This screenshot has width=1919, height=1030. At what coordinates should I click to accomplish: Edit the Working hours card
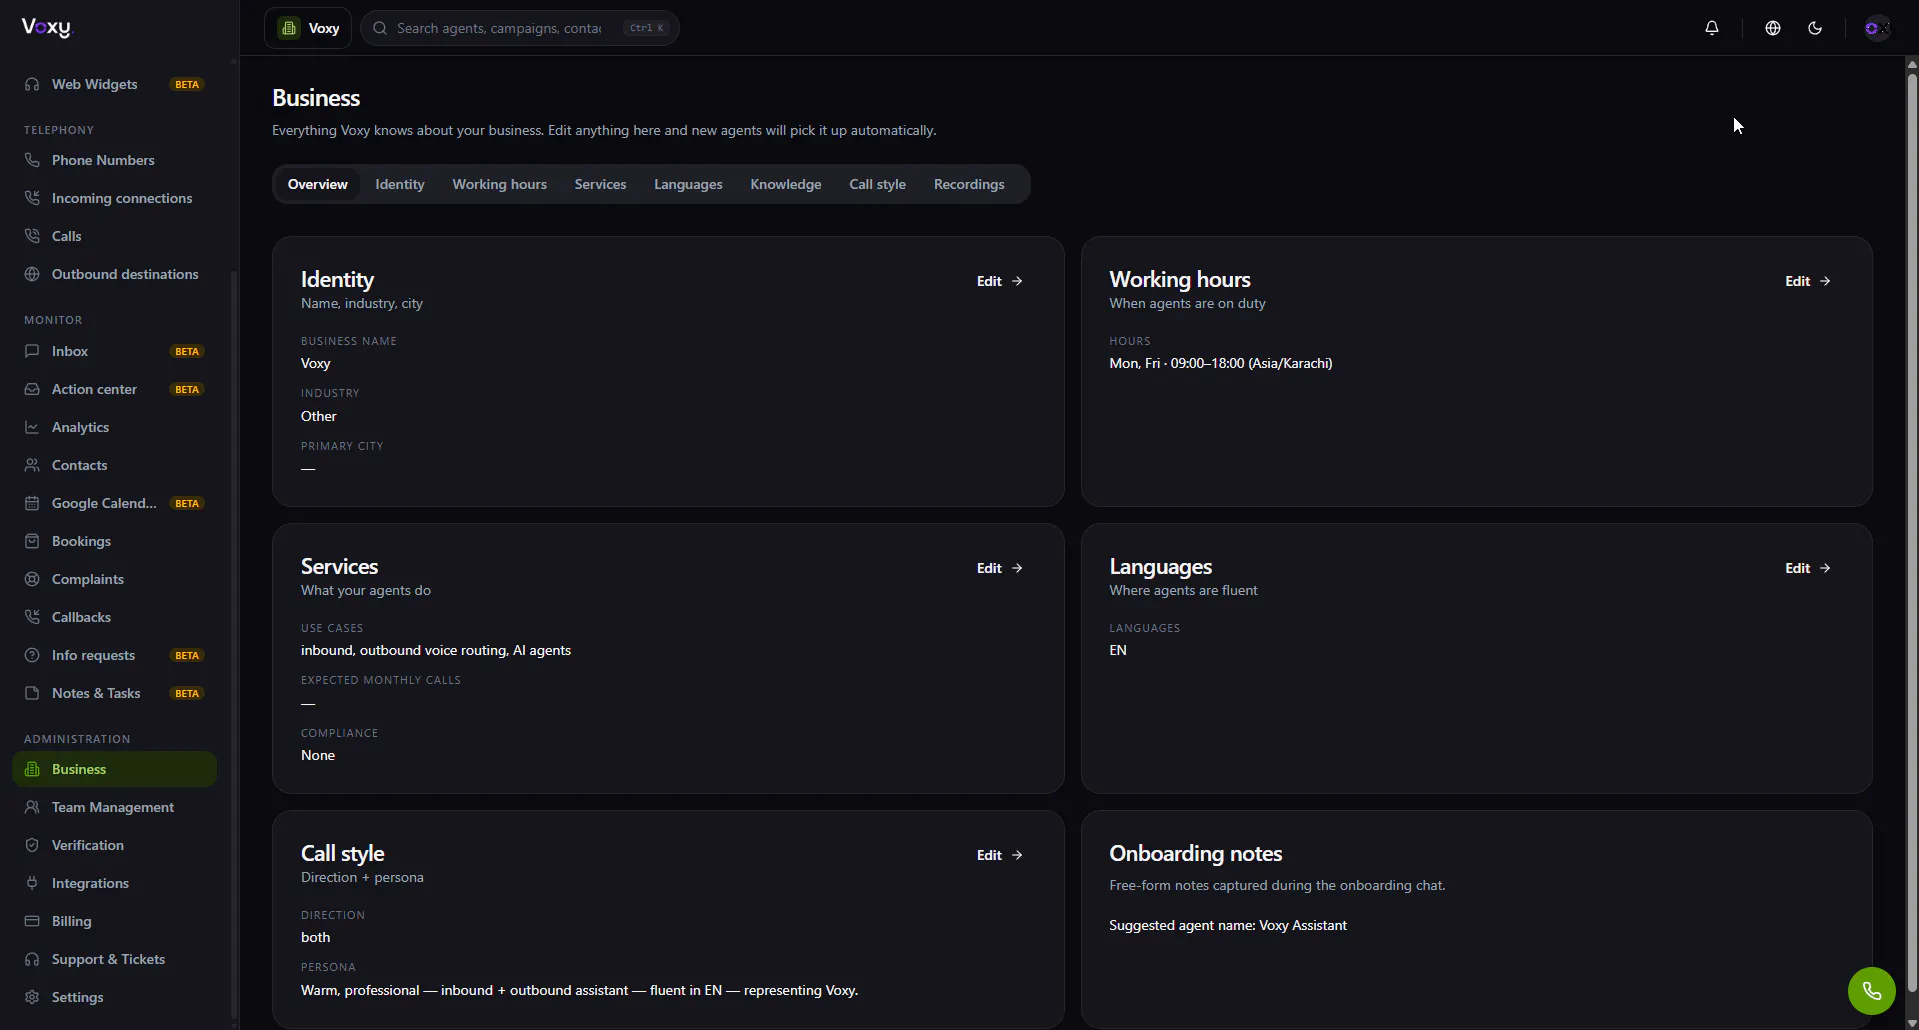[x=1808, y=281]
